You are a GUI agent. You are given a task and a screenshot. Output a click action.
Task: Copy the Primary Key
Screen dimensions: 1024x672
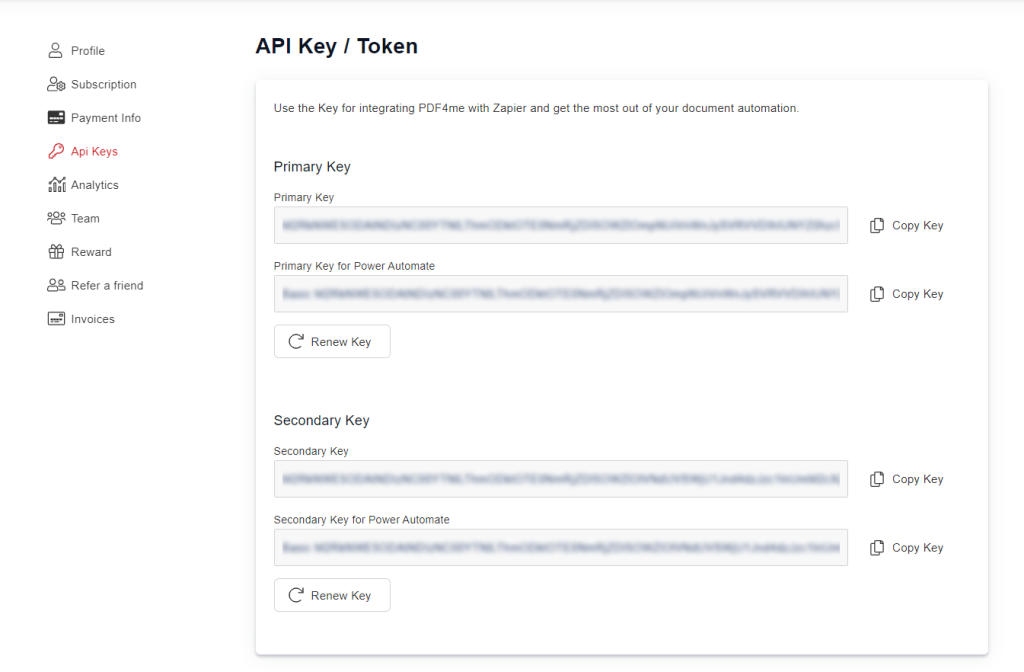(906, 226)
